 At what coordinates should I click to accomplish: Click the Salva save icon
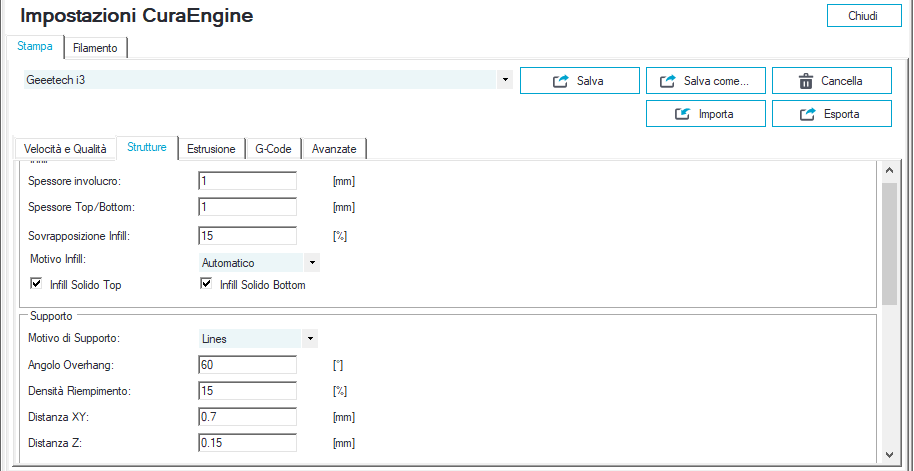[560, 81]
